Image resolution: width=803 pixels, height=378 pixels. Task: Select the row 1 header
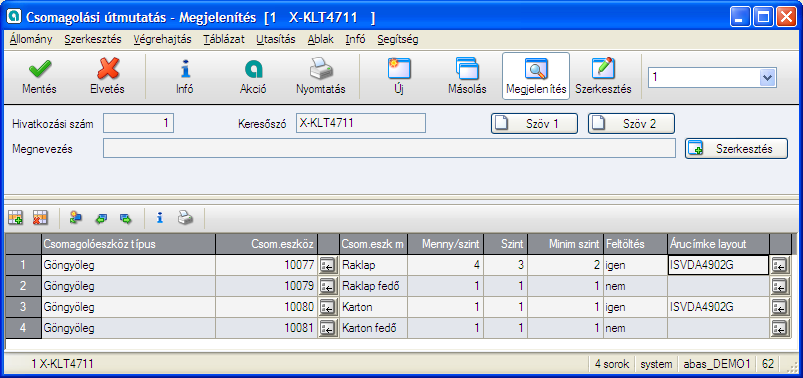click(23, 265)
